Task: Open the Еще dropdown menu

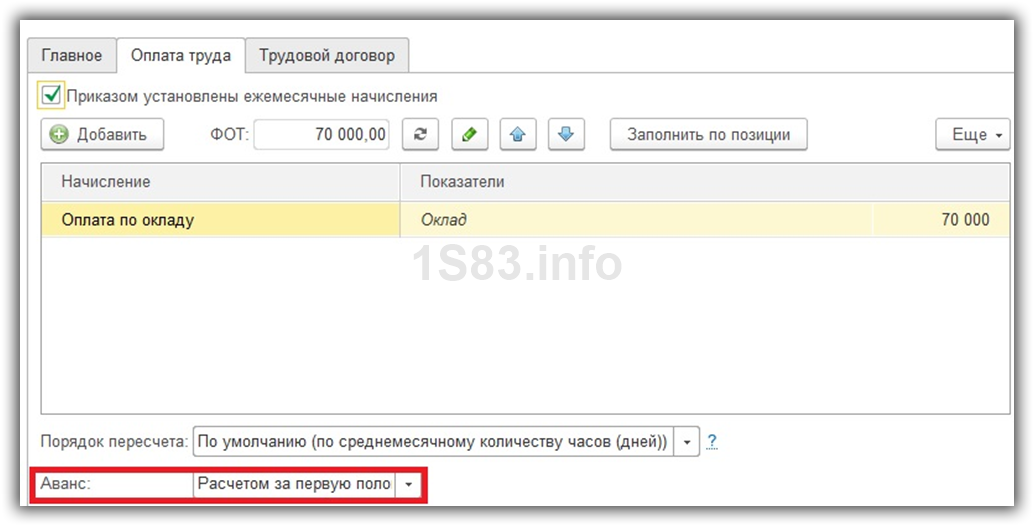Action: [973, 134]
